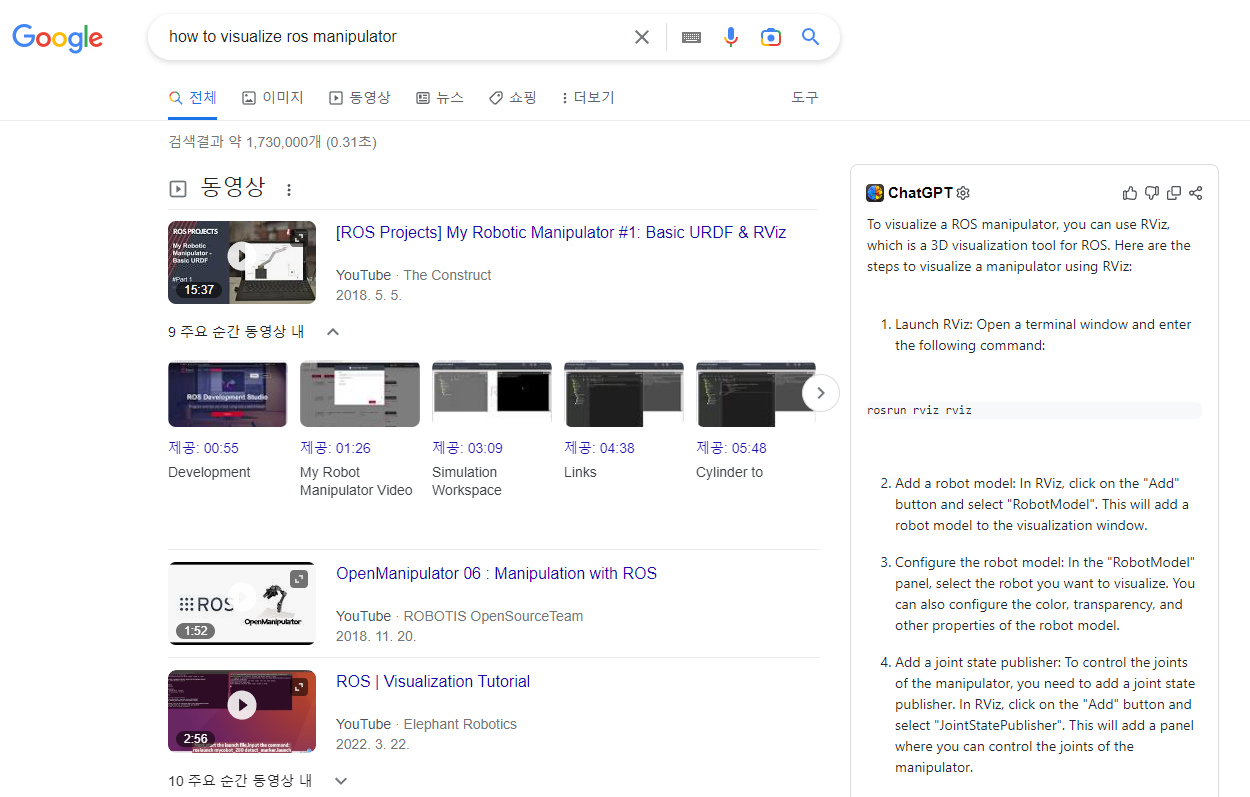Click YouTube · The Construct source text
The height and width of the screenshot is (797, 1250).
[414, 275]
